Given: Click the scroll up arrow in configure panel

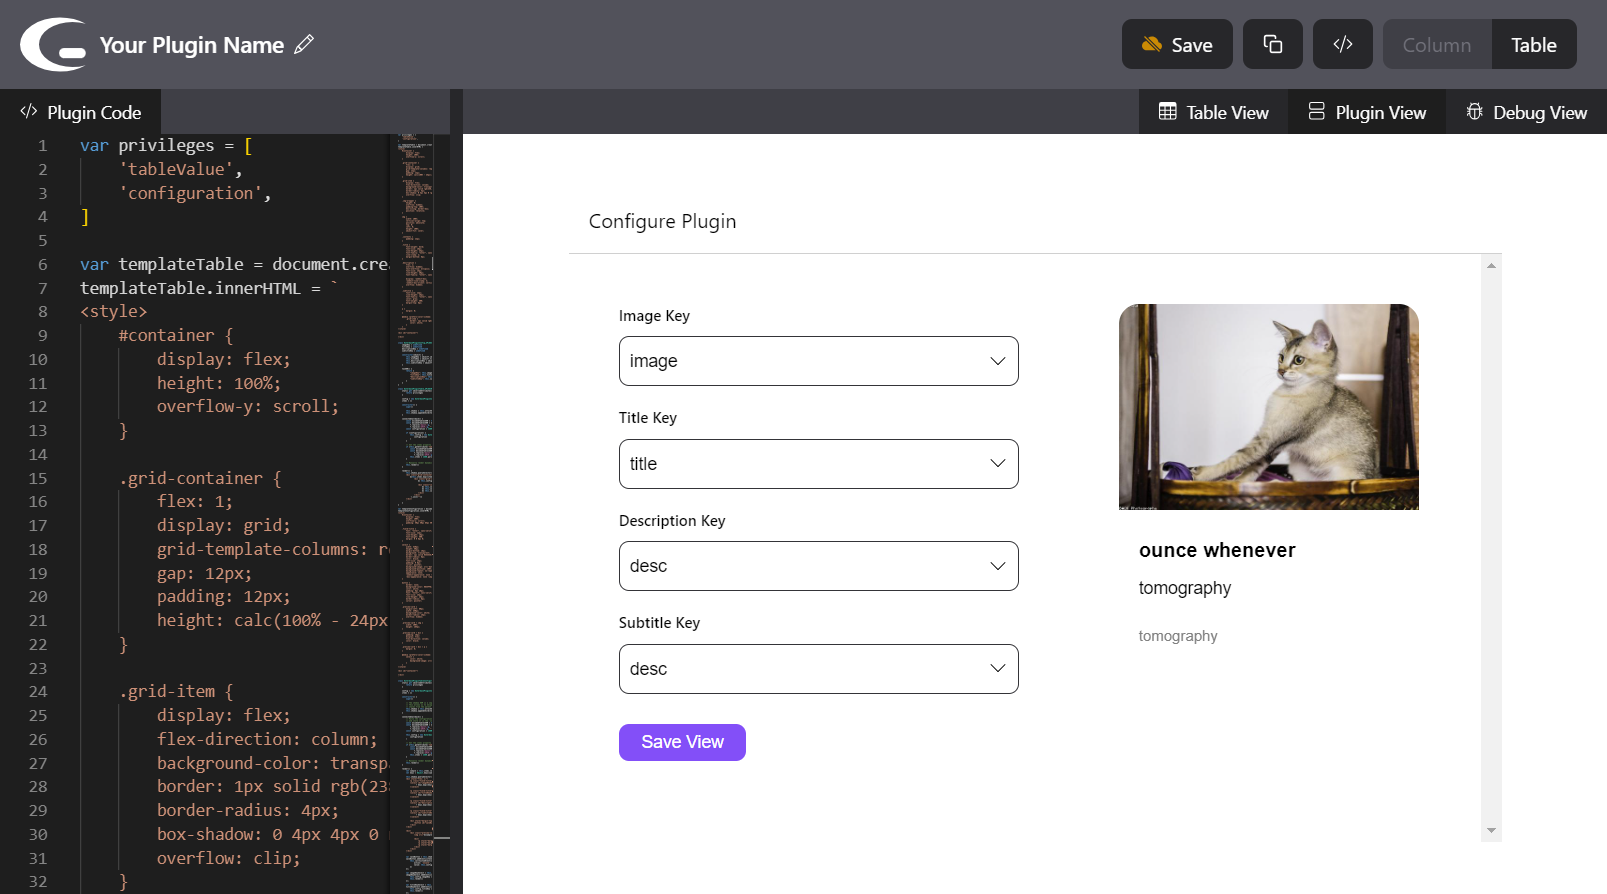Looking at the screenshot, I should pos(1491,266).
